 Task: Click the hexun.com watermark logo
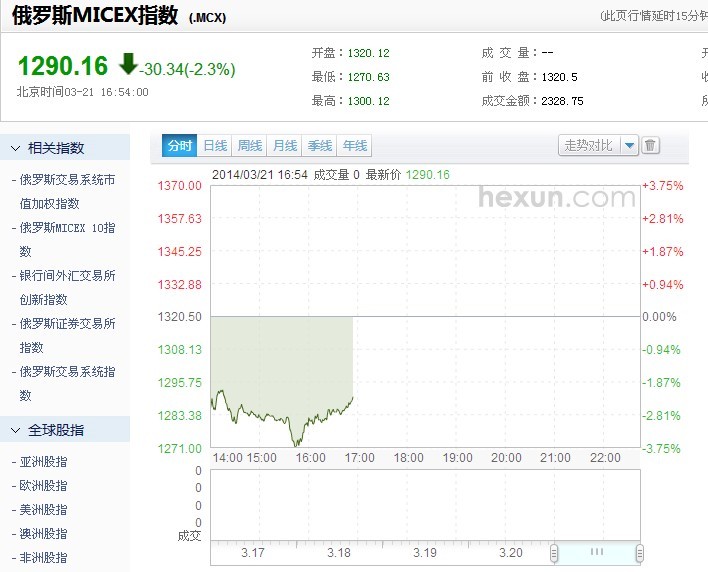point(556,197)
